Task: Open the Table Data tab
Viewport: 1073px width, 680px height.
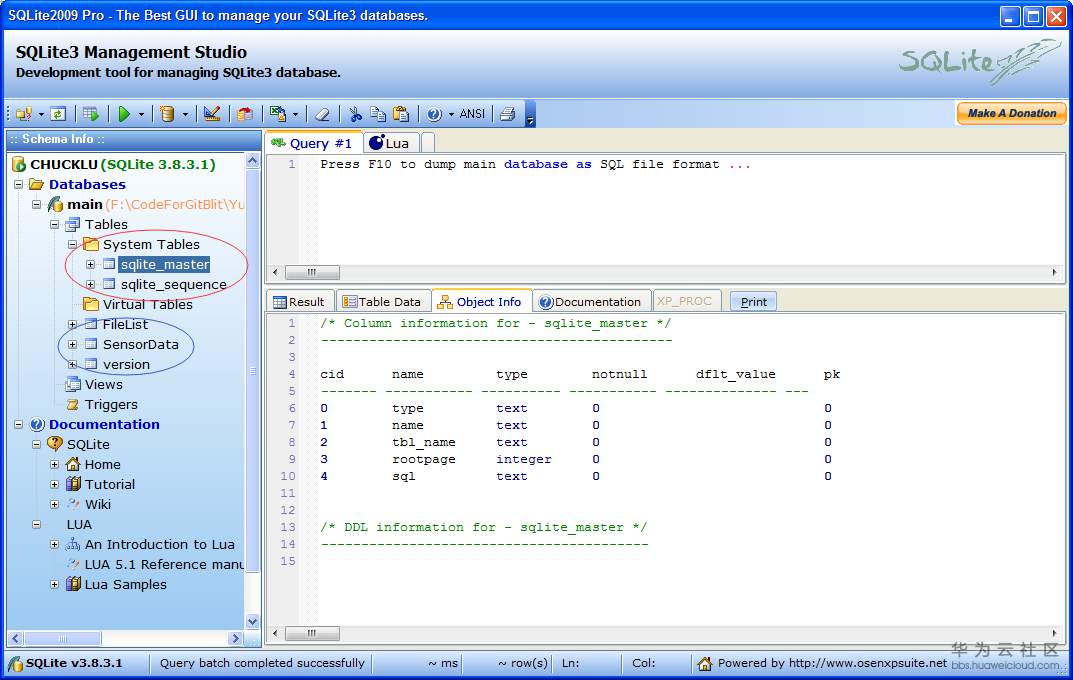Action: 383,302
